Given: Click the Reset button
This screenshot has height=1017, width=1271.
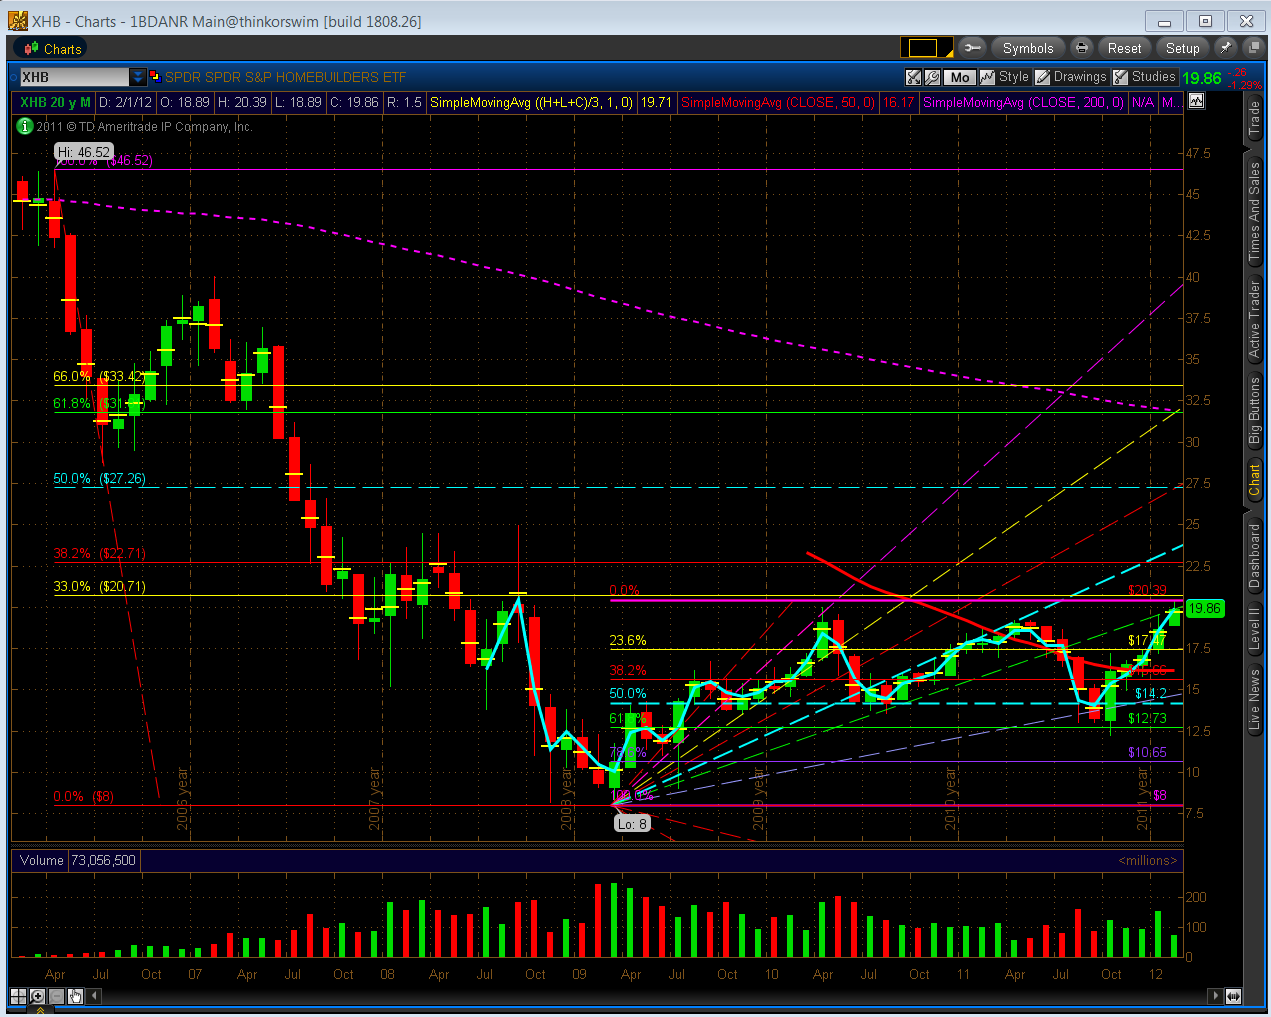Looking at the screenshot, I should point(1124,48).
